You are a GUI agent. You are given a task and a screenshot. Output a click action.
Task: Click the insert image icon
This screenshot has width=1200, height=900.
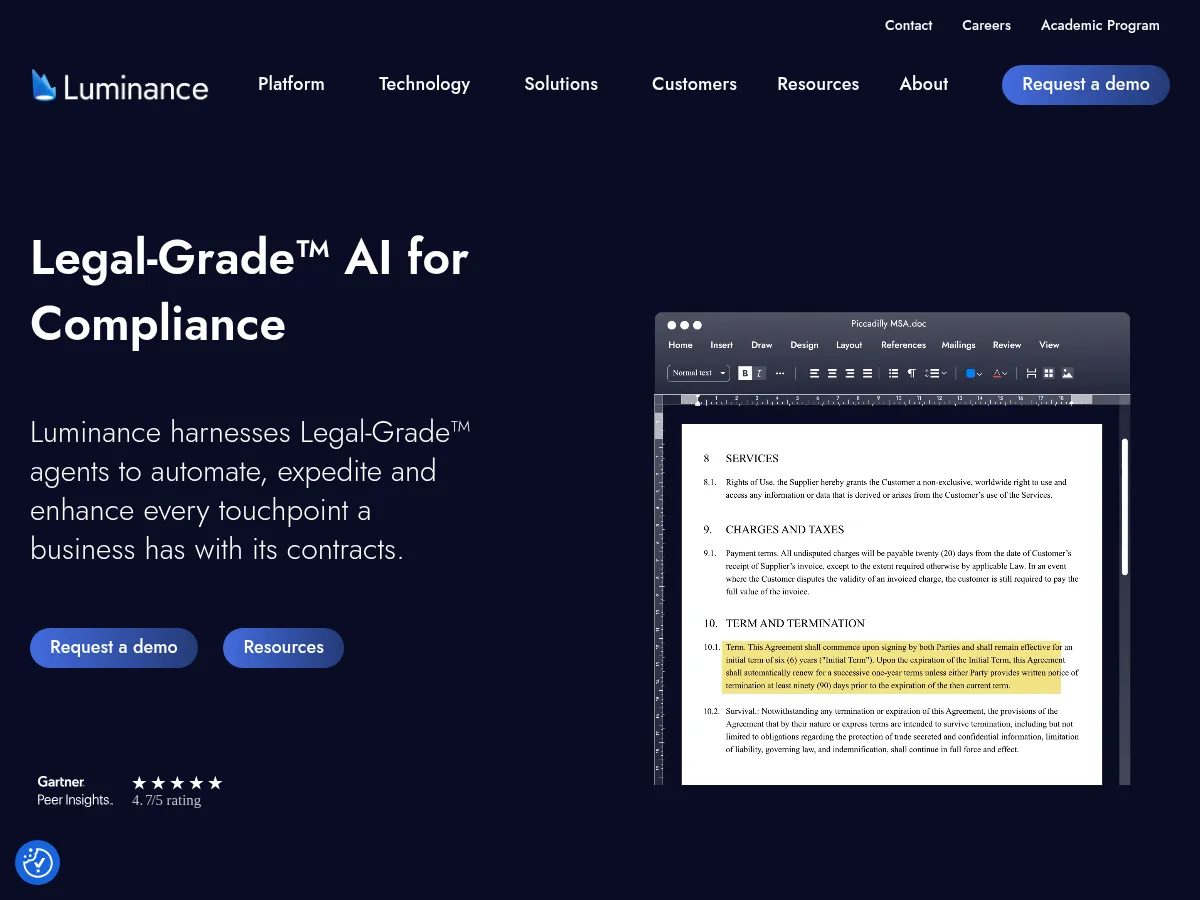point(1067,372)
